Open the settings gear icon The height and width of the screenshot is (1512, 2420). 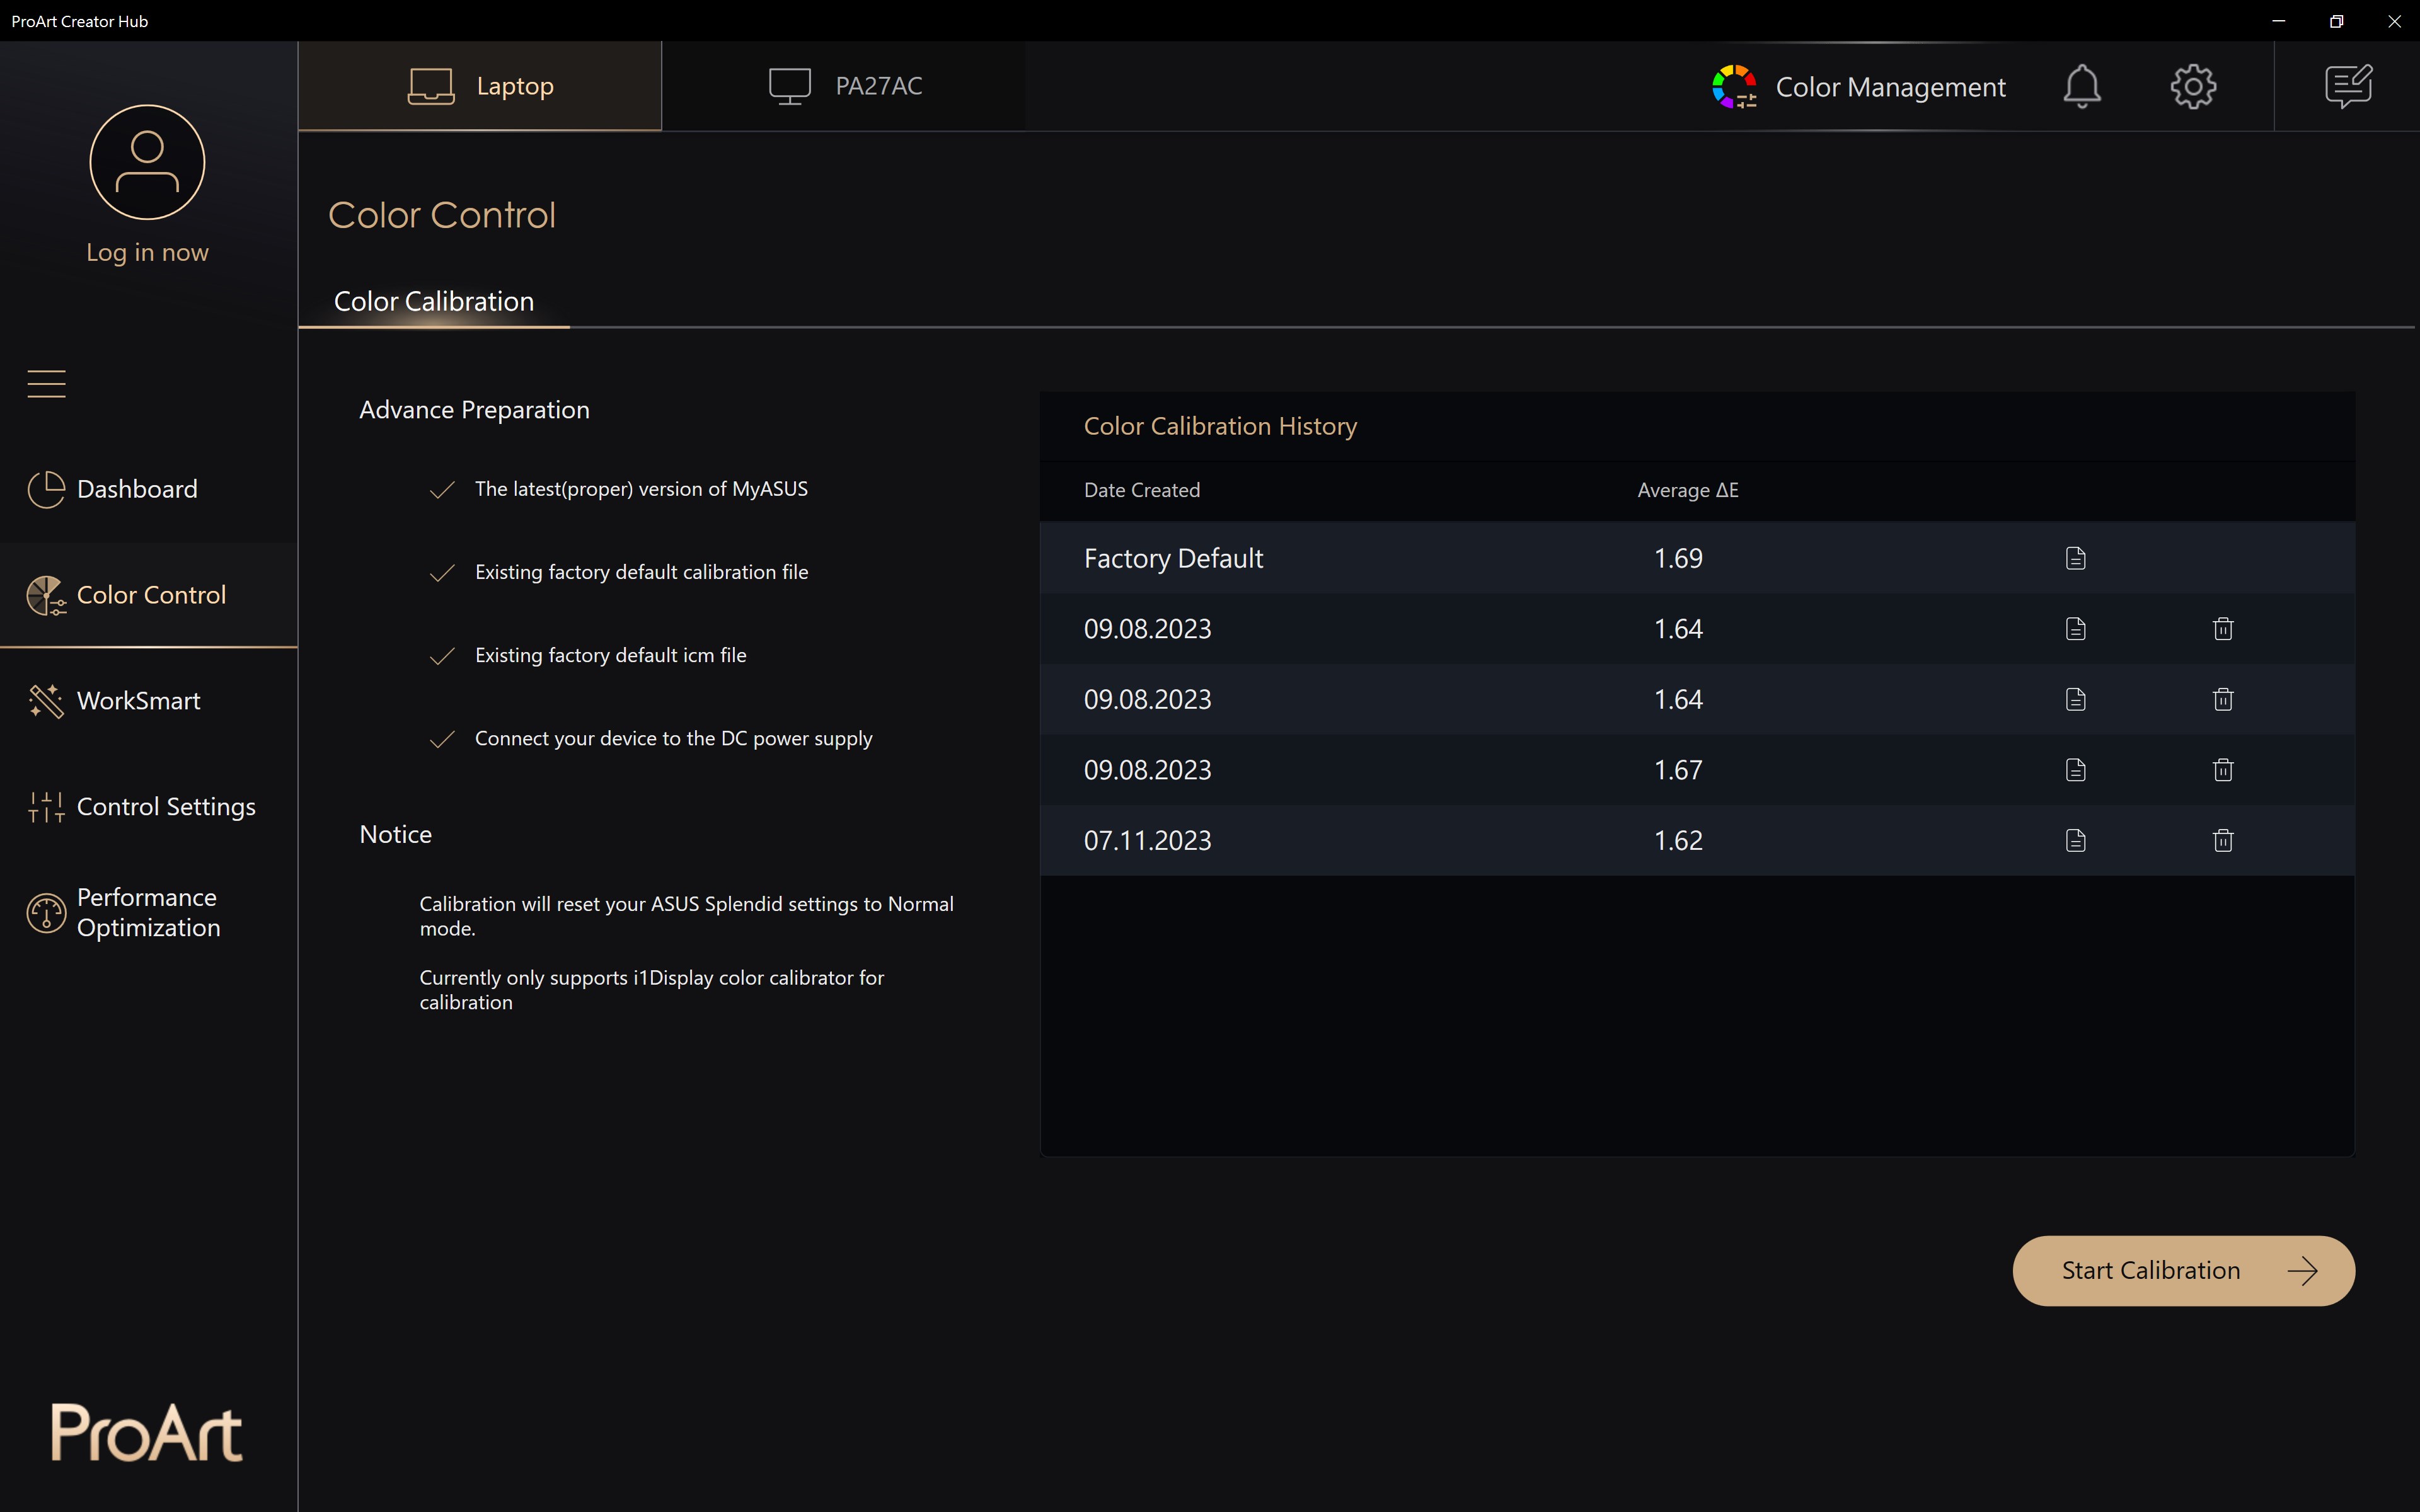tap(2193, 86)
